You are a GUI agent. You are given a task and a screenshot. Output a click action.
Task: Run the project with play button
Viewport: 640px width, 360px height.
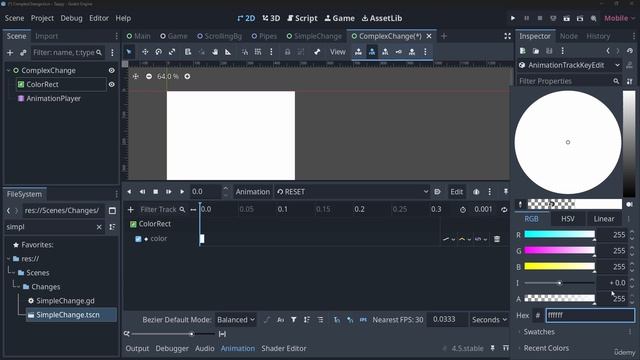click(513, 18)
